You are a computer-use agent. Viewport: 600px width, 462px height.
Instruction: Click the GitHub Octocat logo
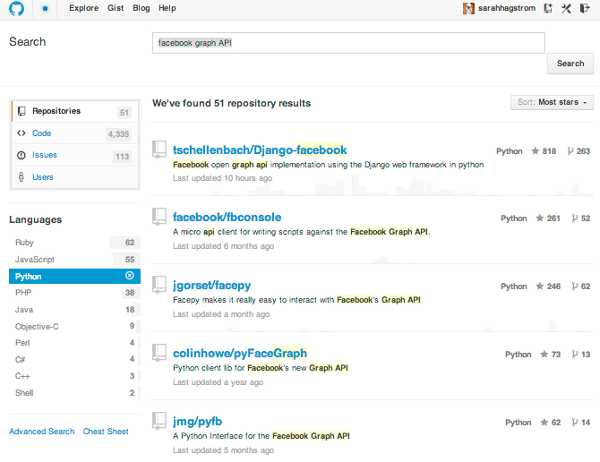pyautogui.click(x=16, y=8)
